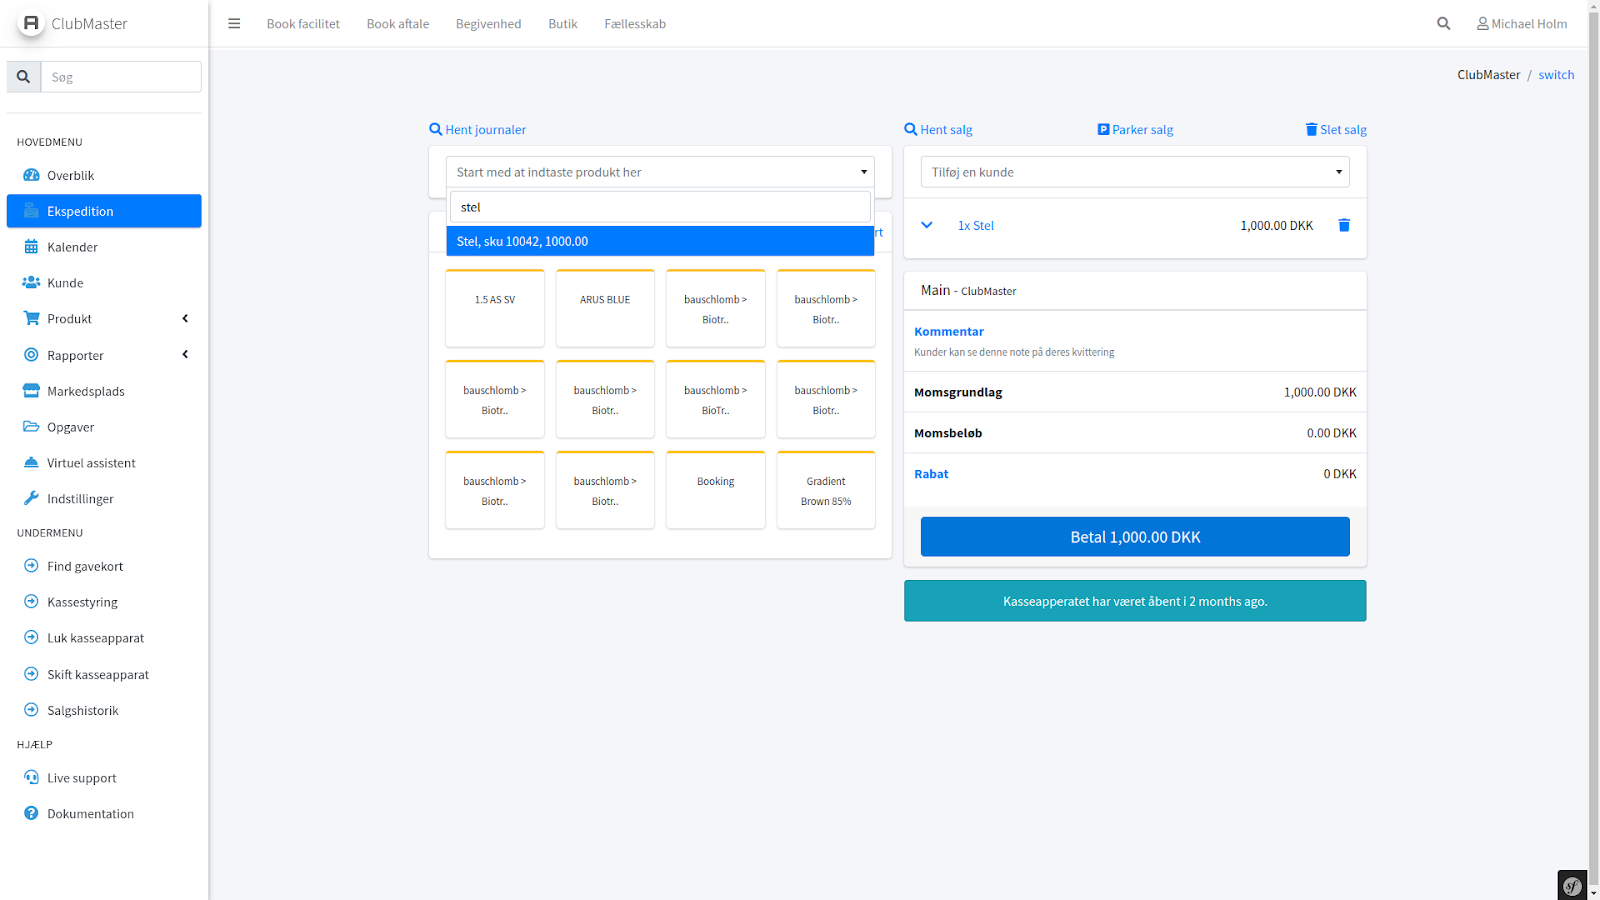Open the Tilføj en kunde dropdown
Screen dimensions: 1600x900
1134,172
